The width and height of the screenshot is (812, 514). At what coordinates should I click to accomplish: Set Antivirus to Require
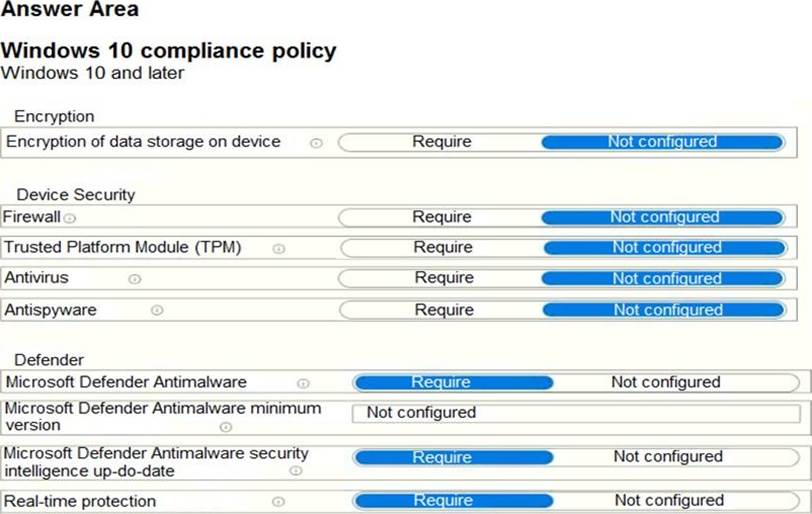443,278
